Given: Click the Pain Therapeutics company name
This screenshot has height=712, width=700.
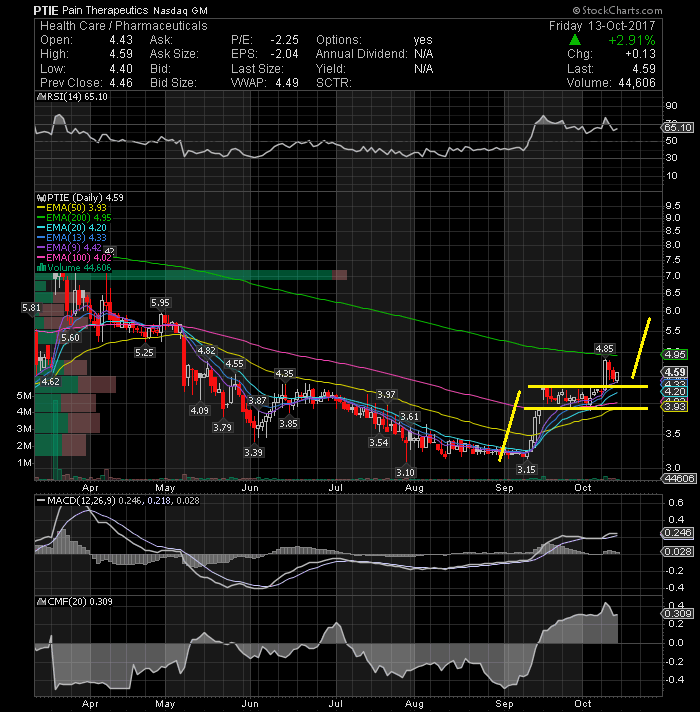Looking at the screenshot, I should click(x=105, y=10).
